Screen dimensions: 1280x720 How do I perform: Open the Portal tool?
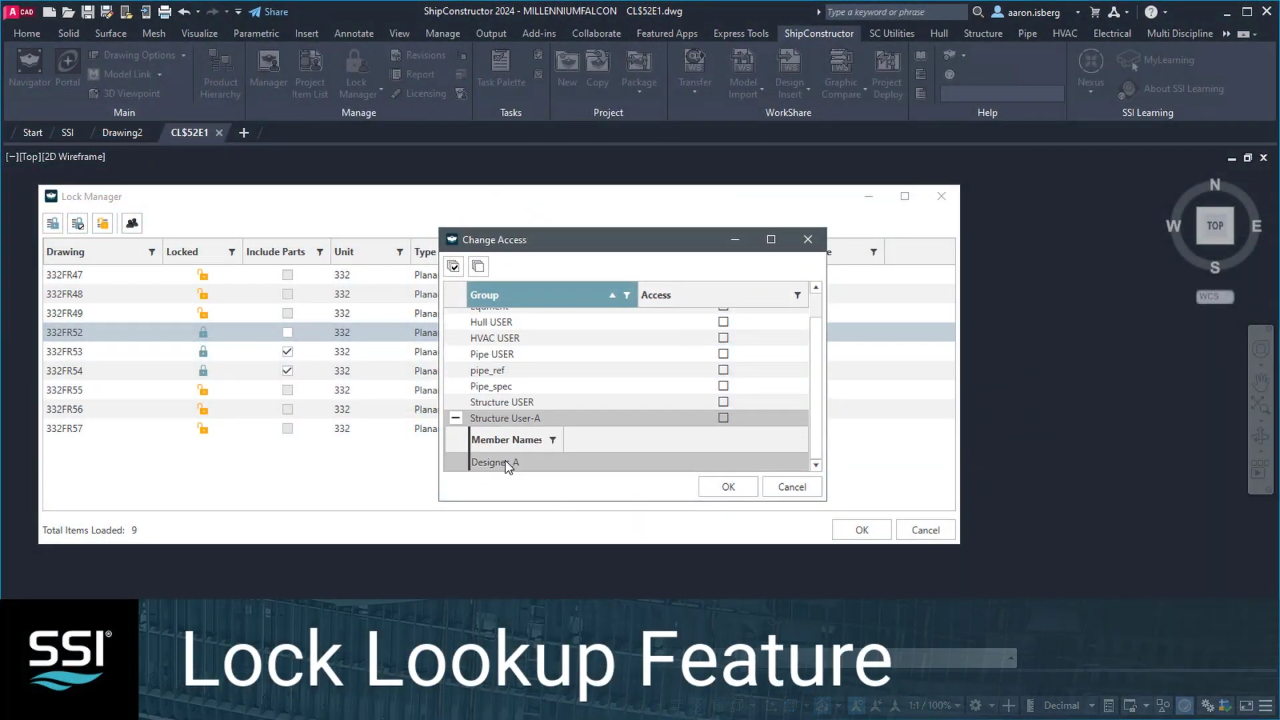coord(67,69)
